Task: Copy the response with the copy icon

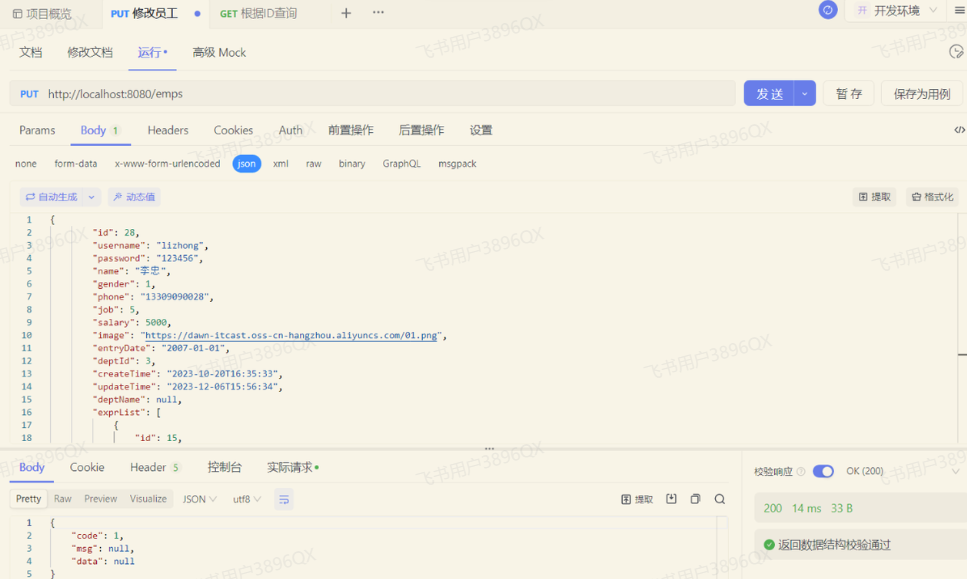Action: coord(696,499)
